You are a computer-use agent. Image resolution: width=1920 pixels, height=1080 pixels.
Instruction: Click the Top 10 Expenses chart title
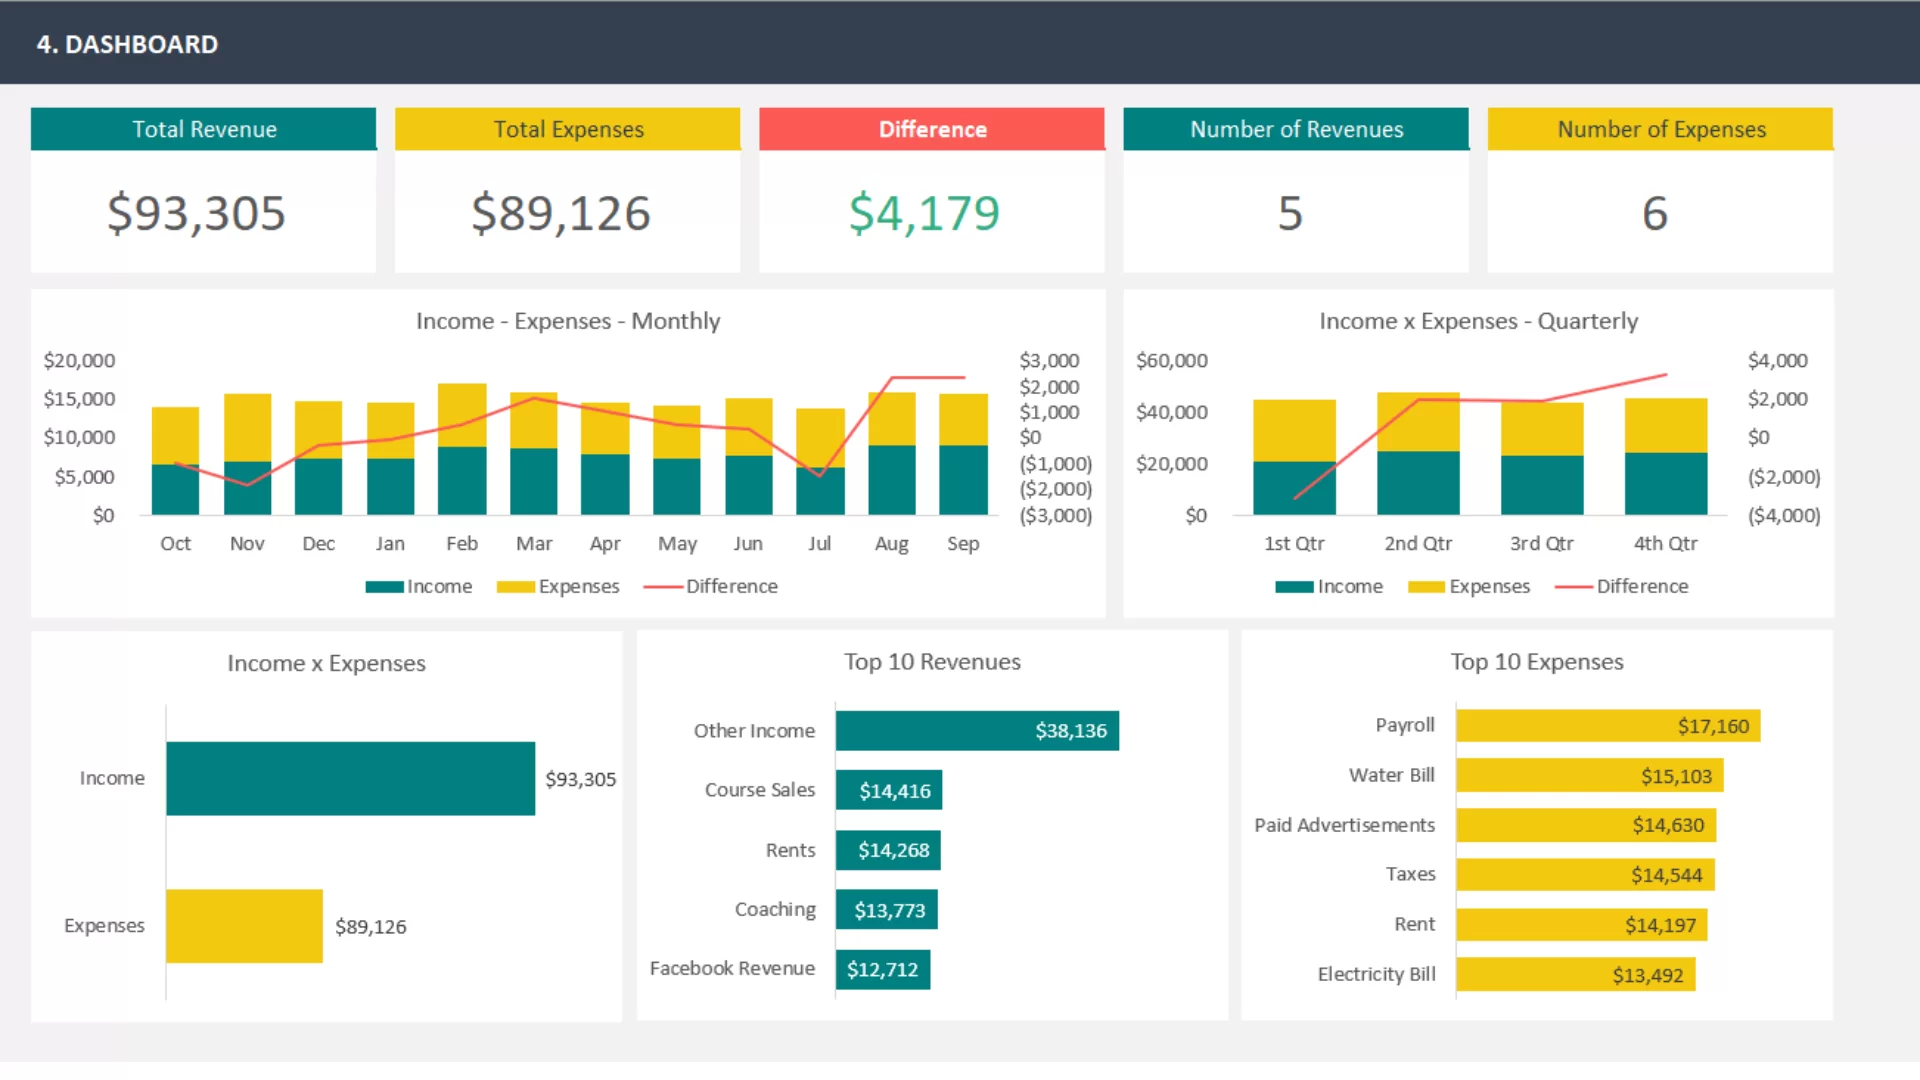pos(1537,662)
